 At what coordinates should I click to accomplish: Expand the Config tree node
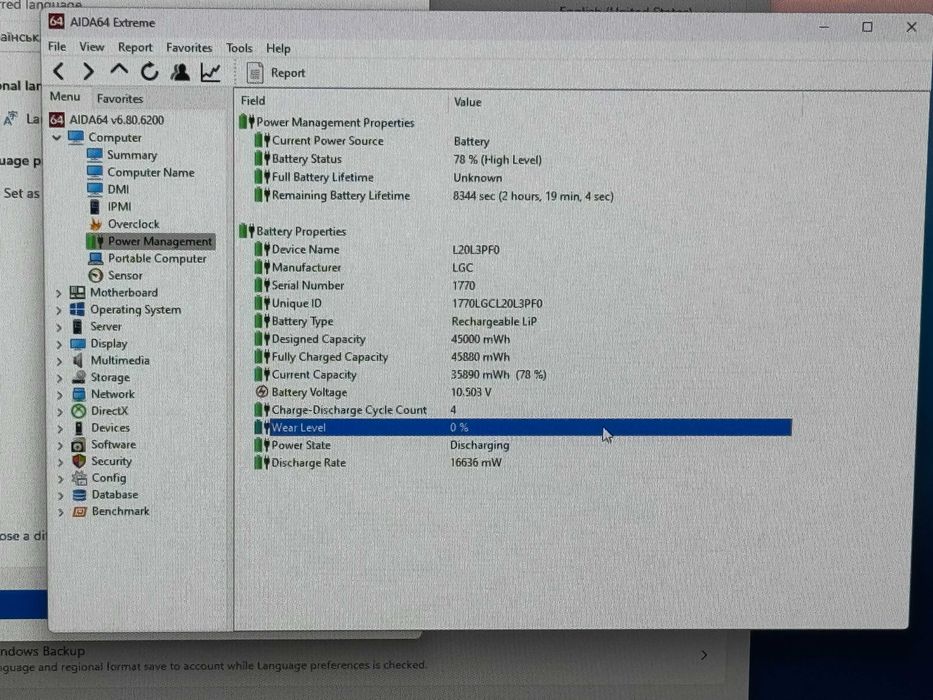click(x=60, y=478)
